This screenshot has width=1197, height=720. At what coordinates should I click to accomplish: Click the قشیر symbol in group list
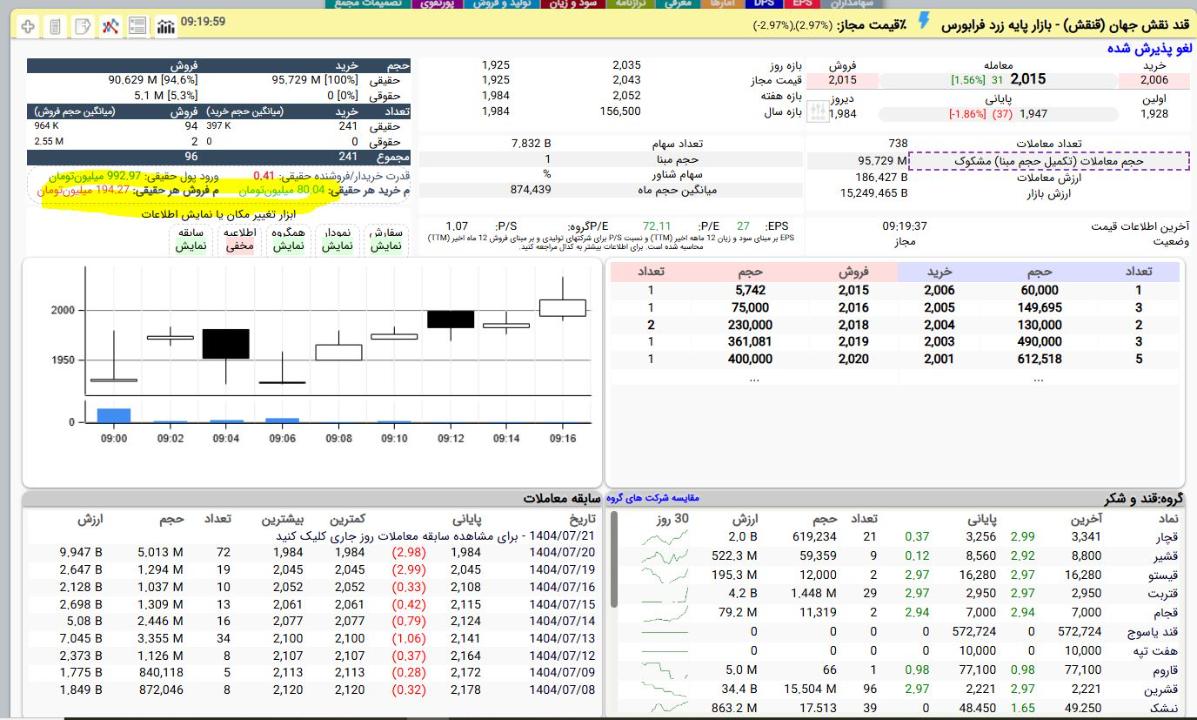1167,555
